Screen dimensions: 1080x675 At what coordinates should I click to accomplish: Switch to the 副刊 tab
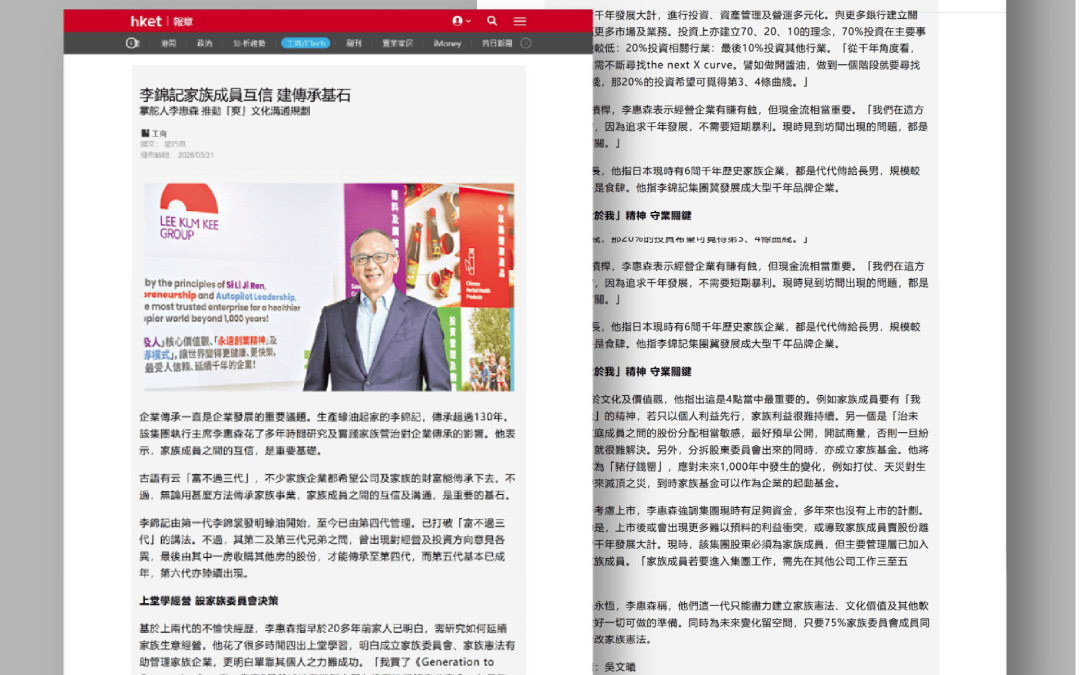point(354,43)
